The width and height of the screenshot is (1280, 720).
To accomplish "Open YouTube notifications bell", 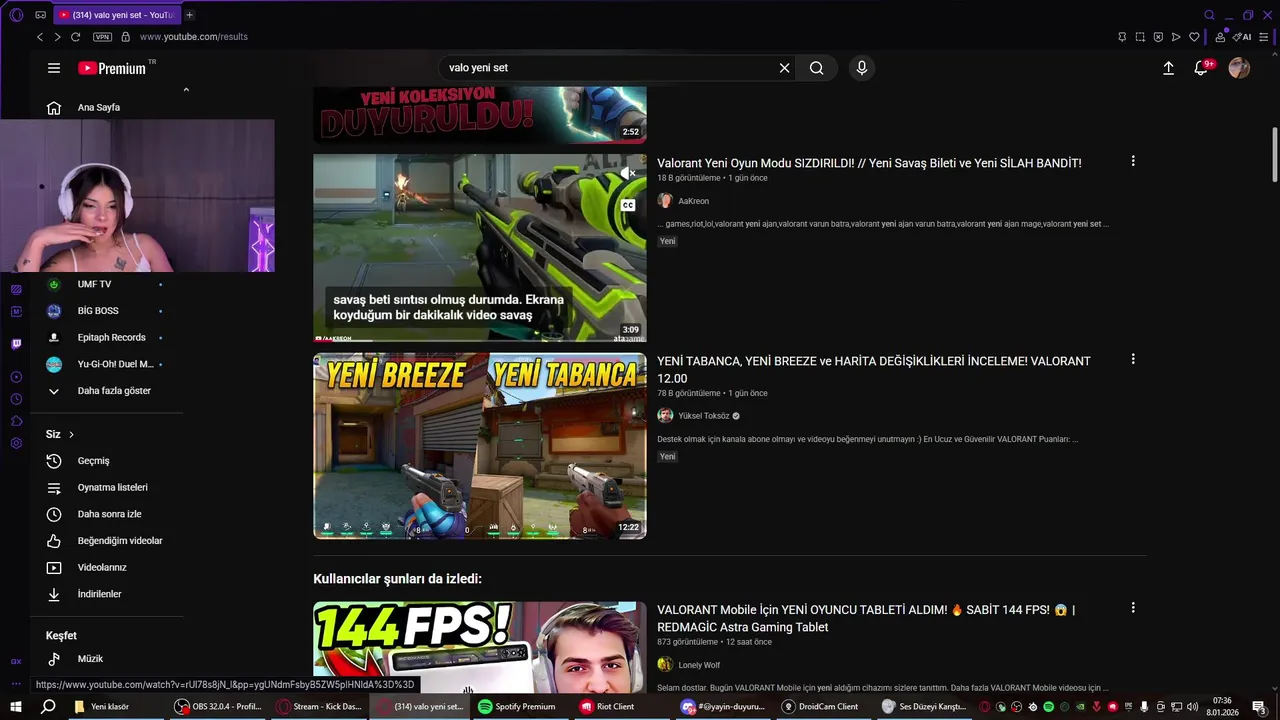I will (x=1201, y=68).
